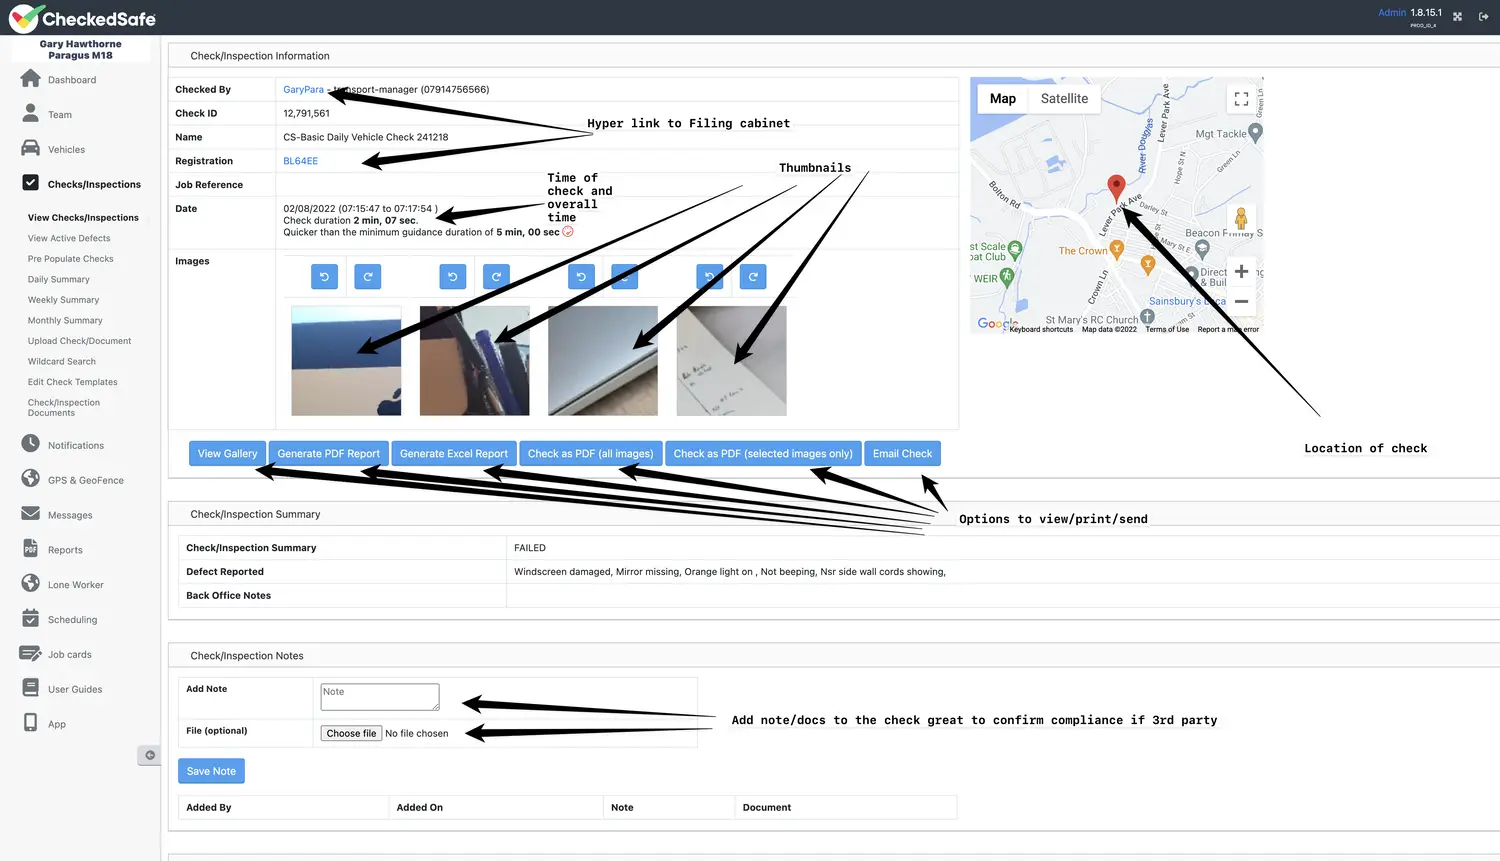This screenshot has height=861, width=1500.
Task: Rotate first image counter-clockwise
Action: point(324,277)
